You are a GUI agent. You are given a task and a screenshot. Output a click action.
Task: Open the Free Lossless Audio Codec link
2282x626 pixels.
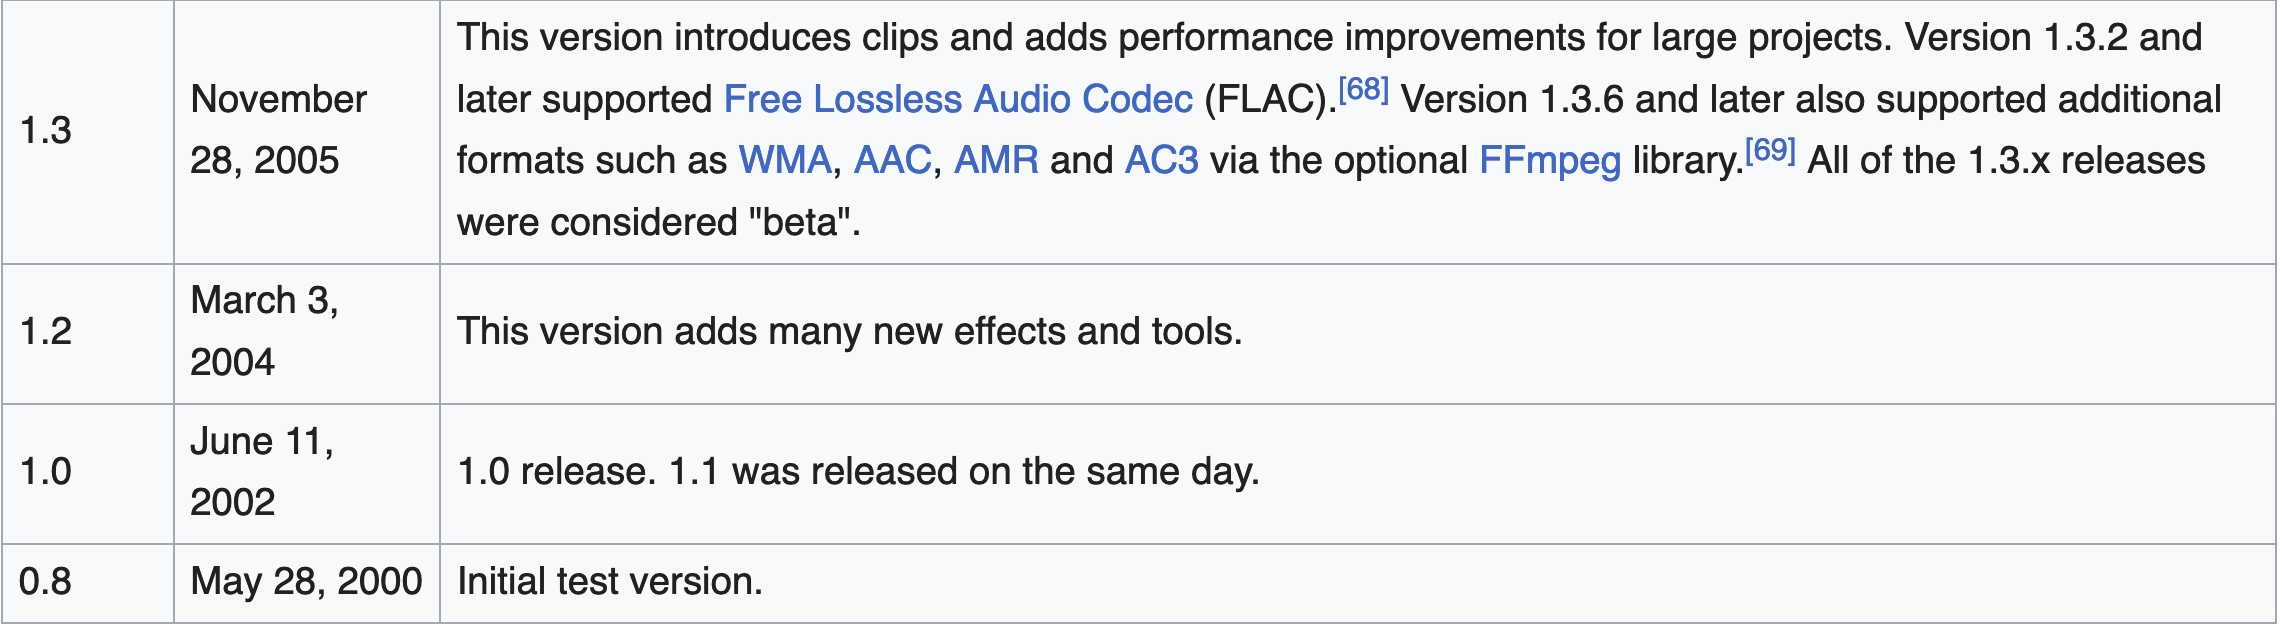pyautogui.click(x=957, y=100)
